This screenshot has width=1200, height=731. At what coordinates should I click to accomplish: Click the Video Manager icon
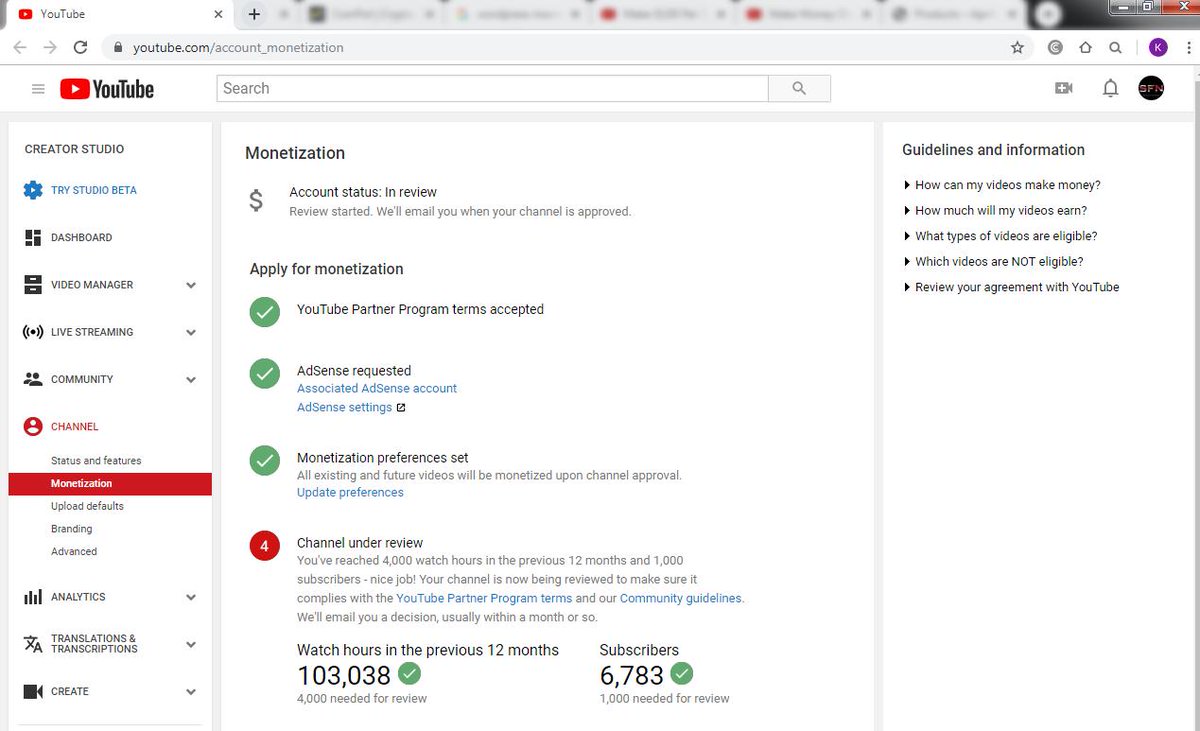tap(33, 284)
